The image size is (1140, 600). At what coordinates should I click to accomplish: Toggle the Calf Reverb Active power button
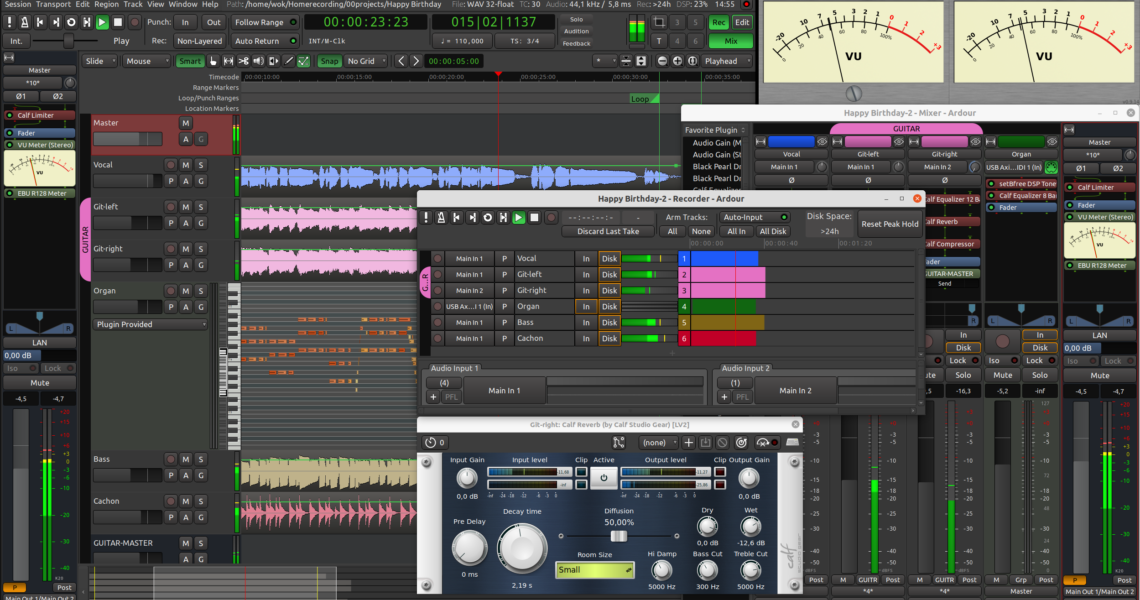coord(603,479)
